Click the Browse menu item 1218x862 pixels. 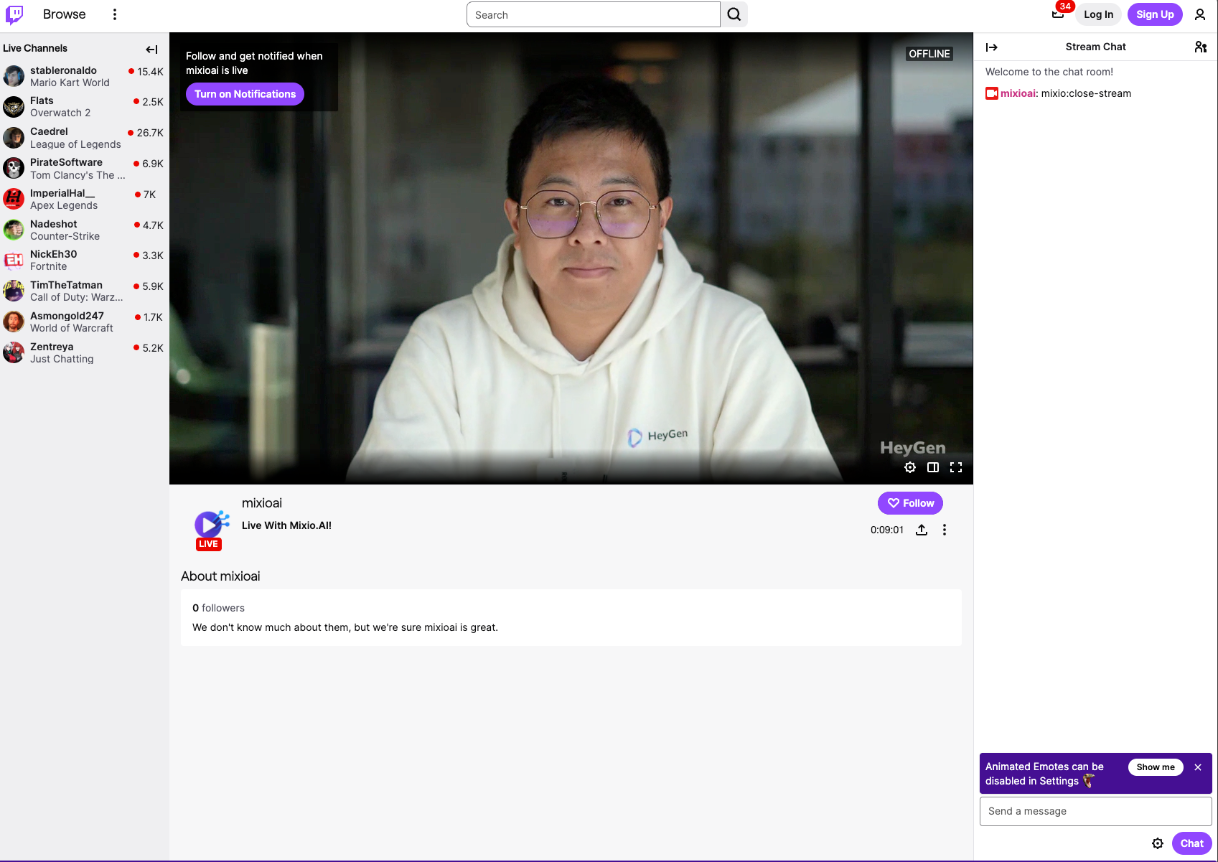(64, 15)
